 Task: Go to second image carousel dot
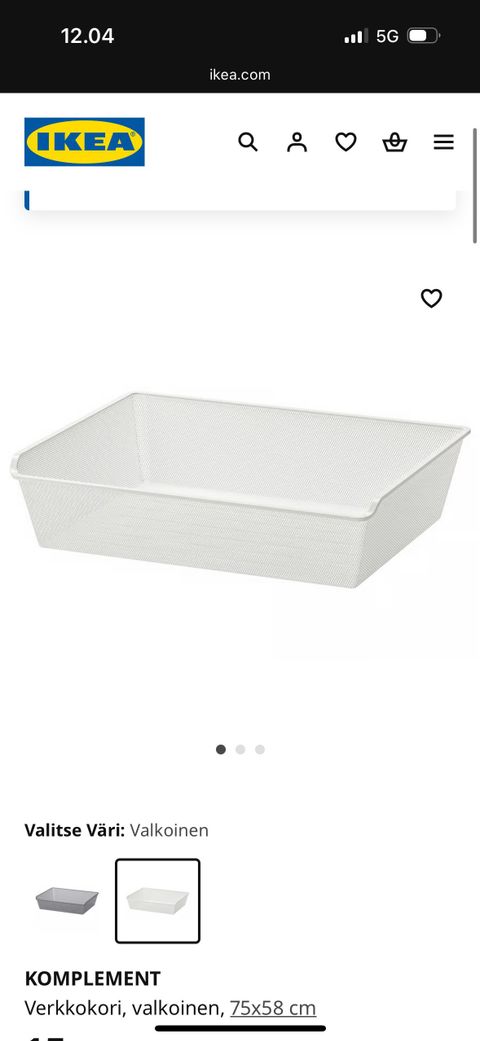coord(240,750)
